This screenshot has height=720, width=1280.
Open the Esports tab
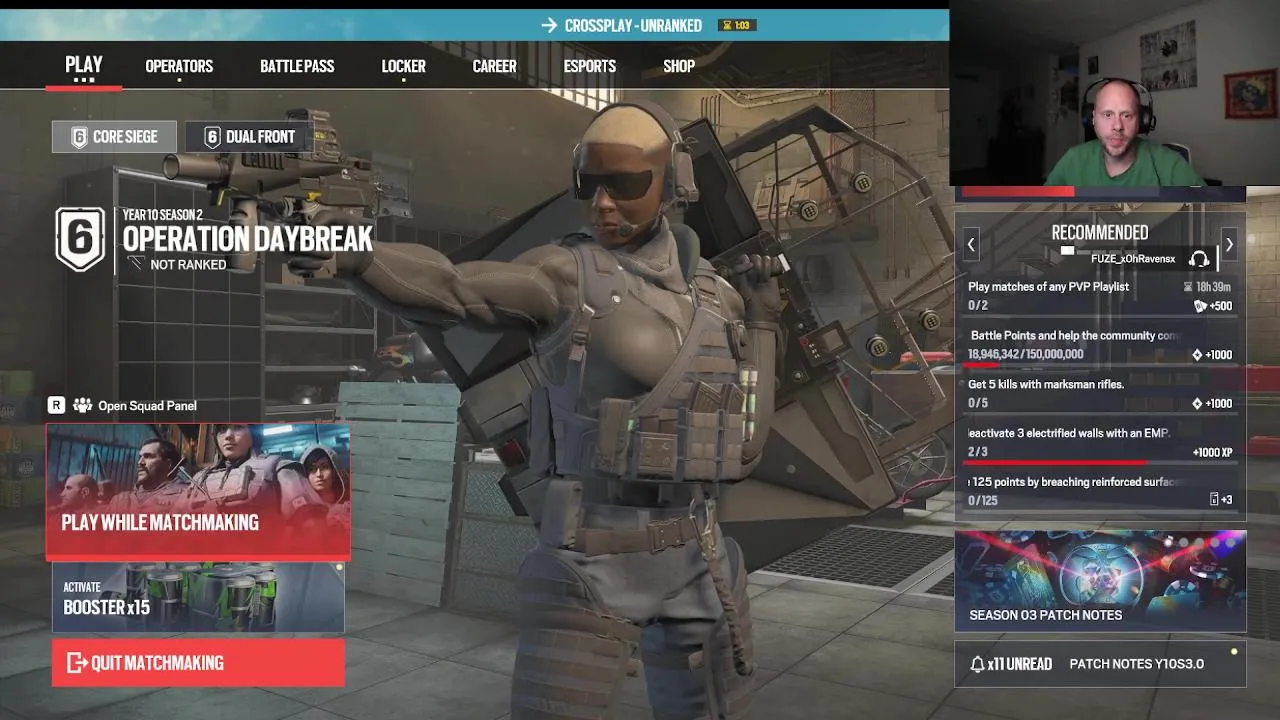pyautogui.click(x=589, y=66)
